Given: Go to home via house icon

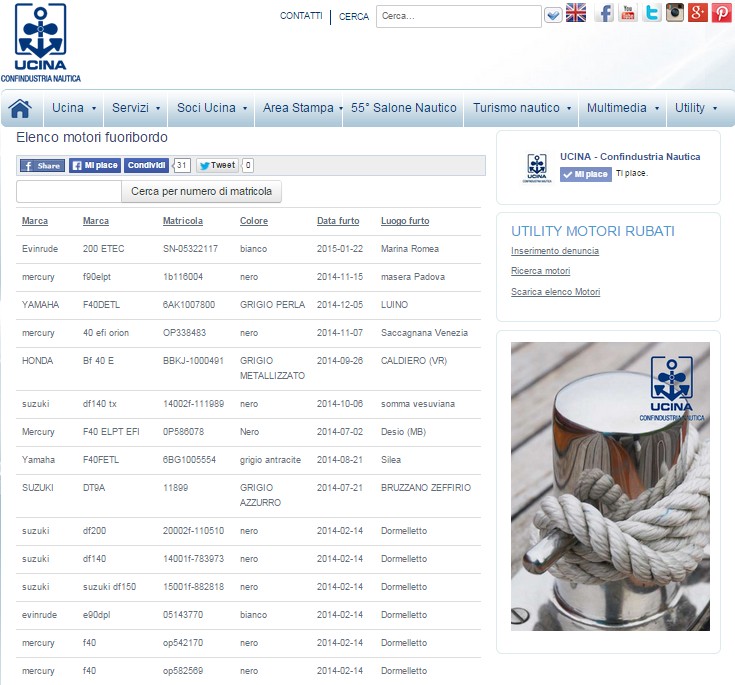Looking at the screenshot, I should coord(21,108).
